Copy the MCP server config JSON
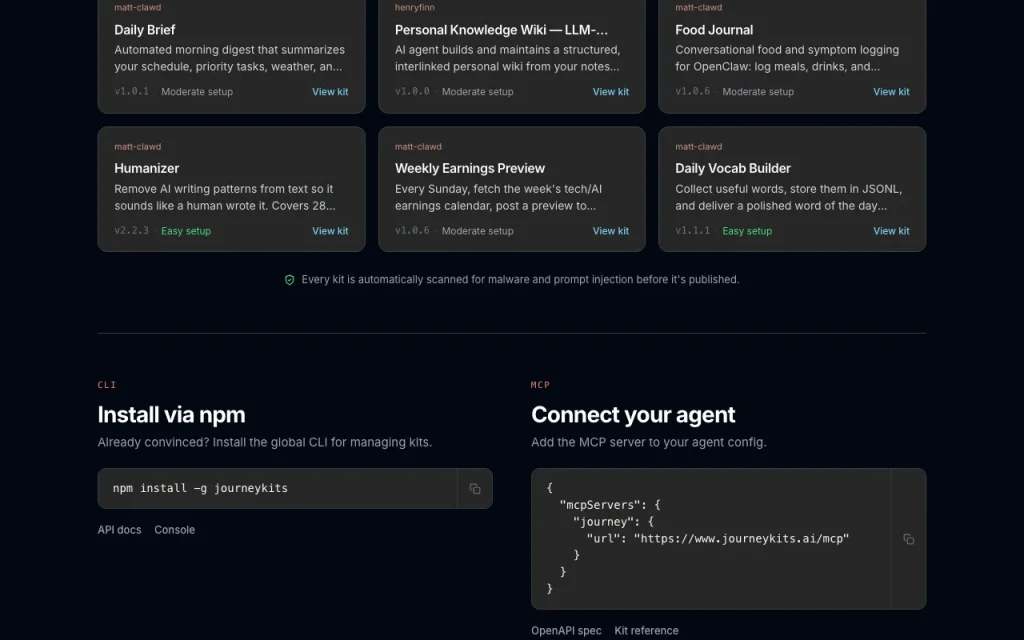The image size is (1024, 640). [x=908, y=539]
